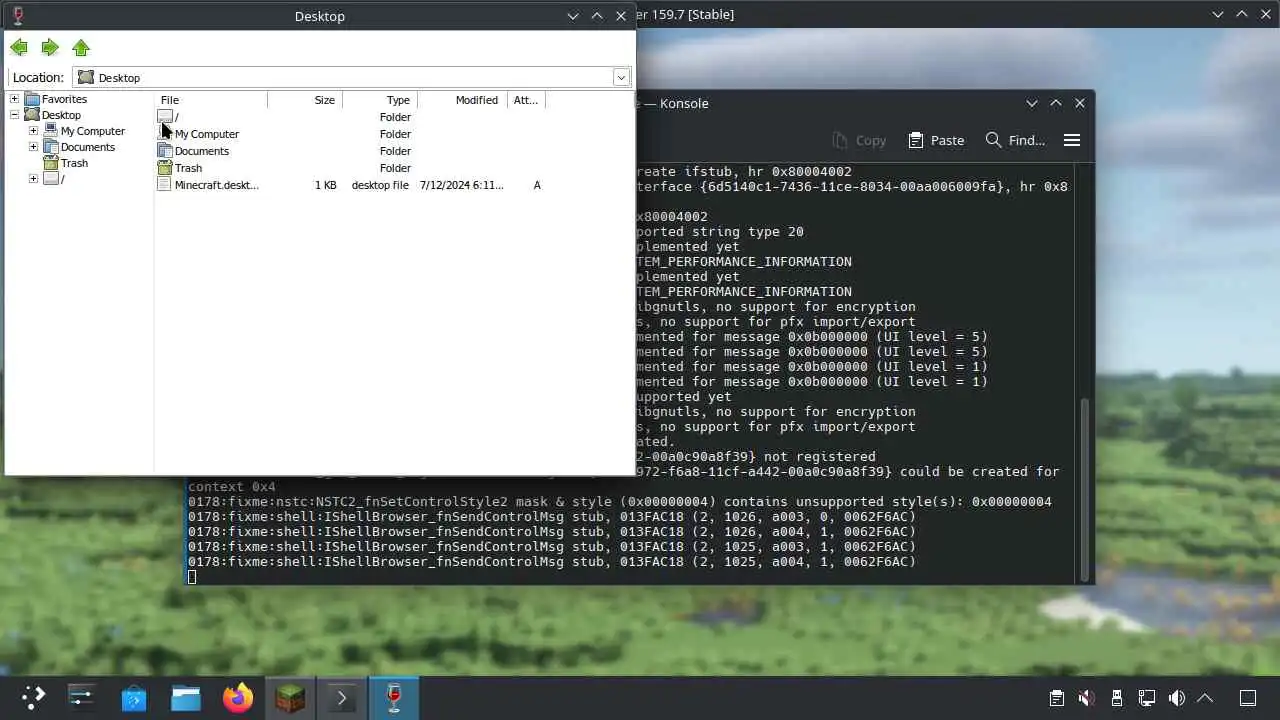Click the Att... column header
This screenshot has height=720, width=1280.
coord(527,100)
